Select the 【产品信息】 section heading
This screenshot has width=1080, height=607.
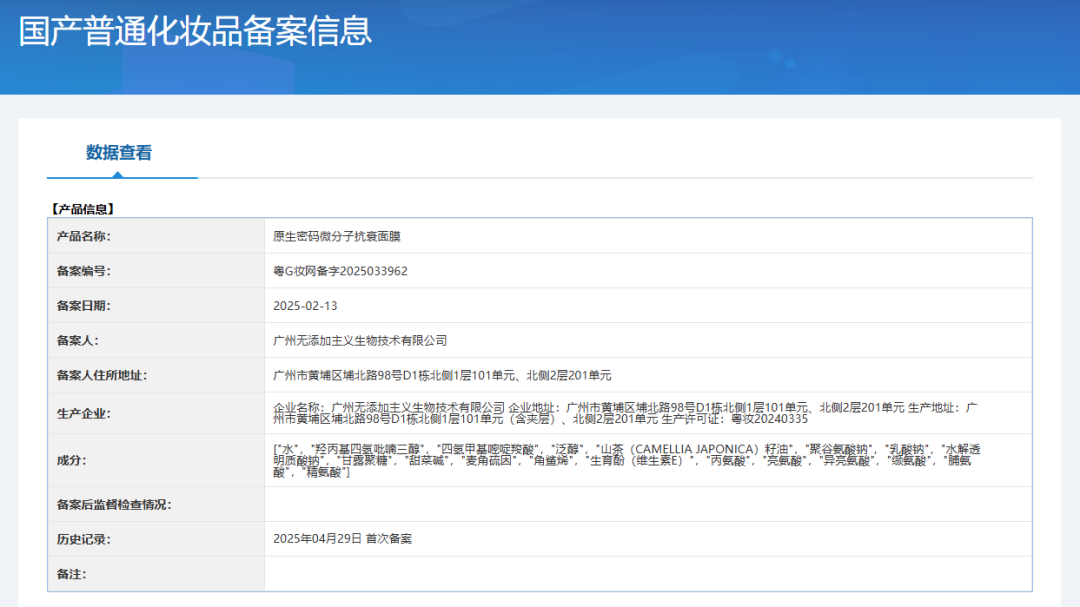coord(83,209)
